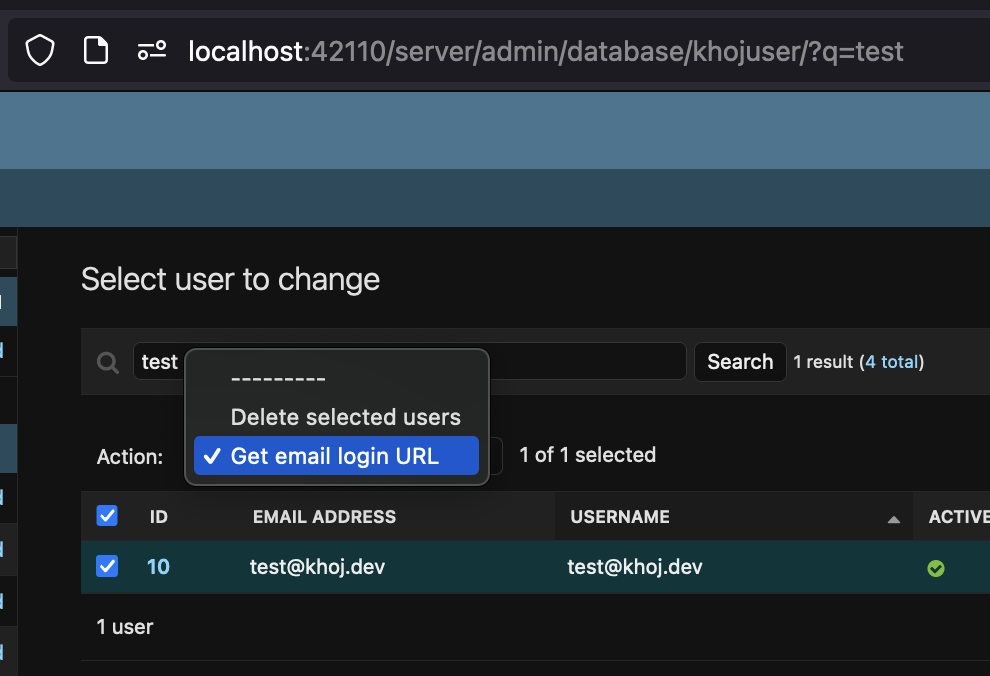This screenshot has width=990, height=676.
Task: Click the test@khoj.dev email address cell
Action: pos(317,567)
